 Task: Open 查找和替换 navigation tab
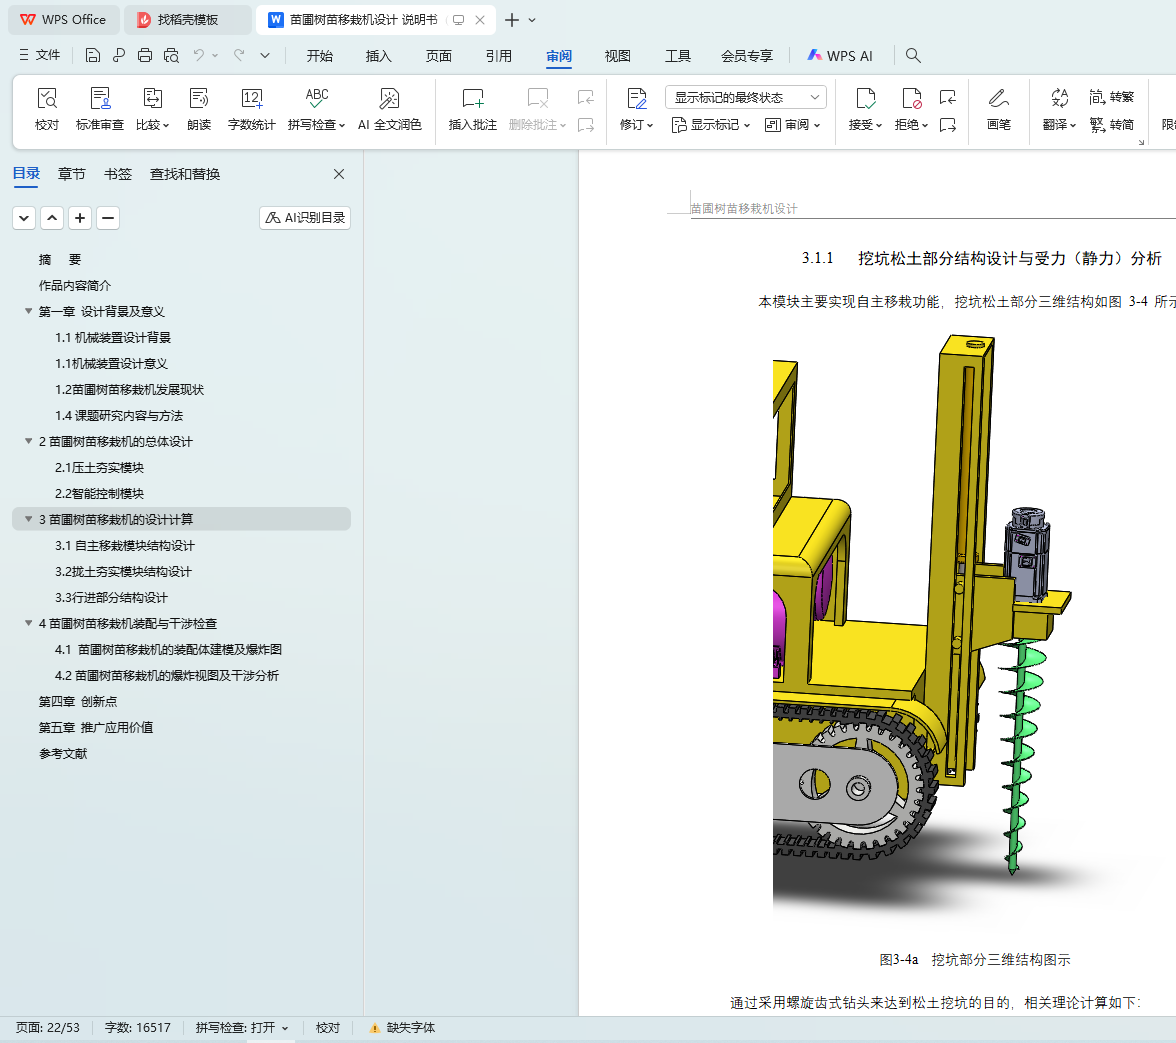(185, 174)
